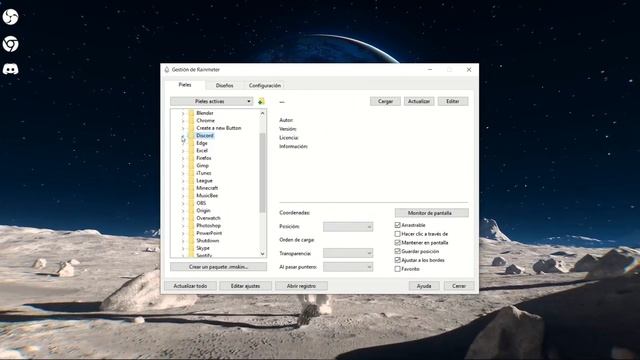Select the Origin entry in the skins list
The image size is (640, 360).
[x=203, y=210]
